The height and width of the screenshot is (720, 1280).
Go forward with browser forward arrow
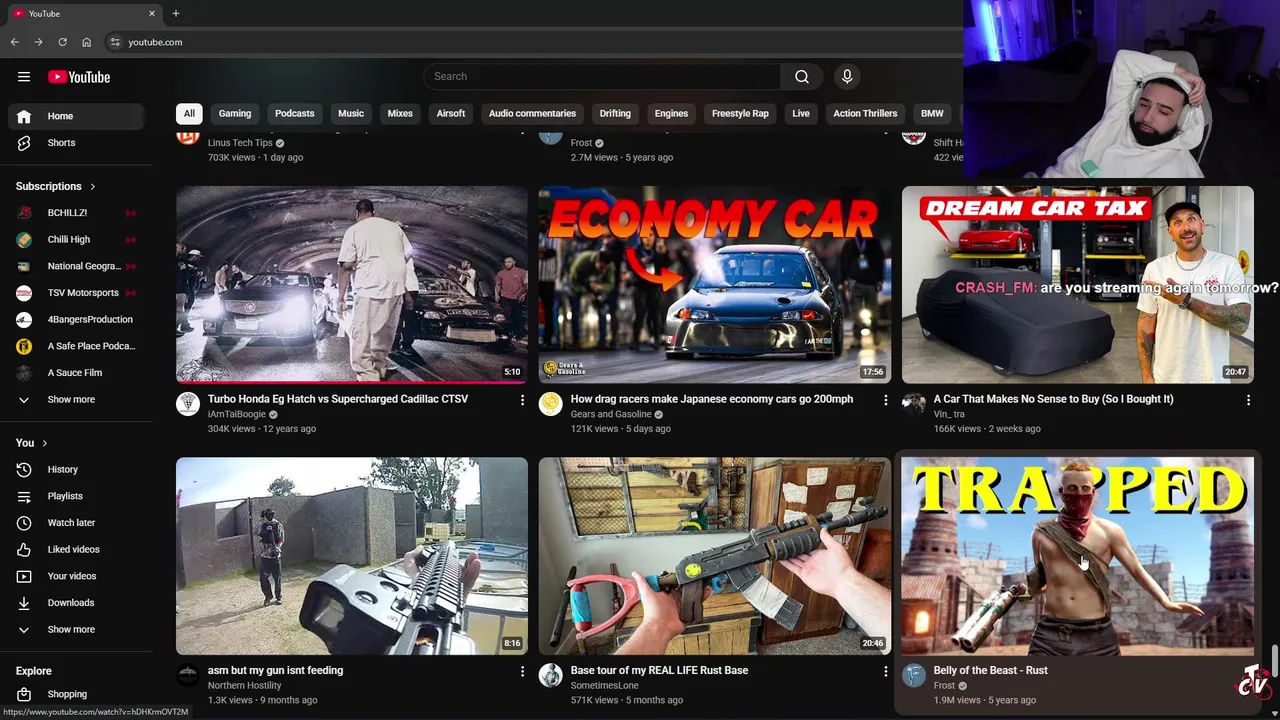point(38,42)
